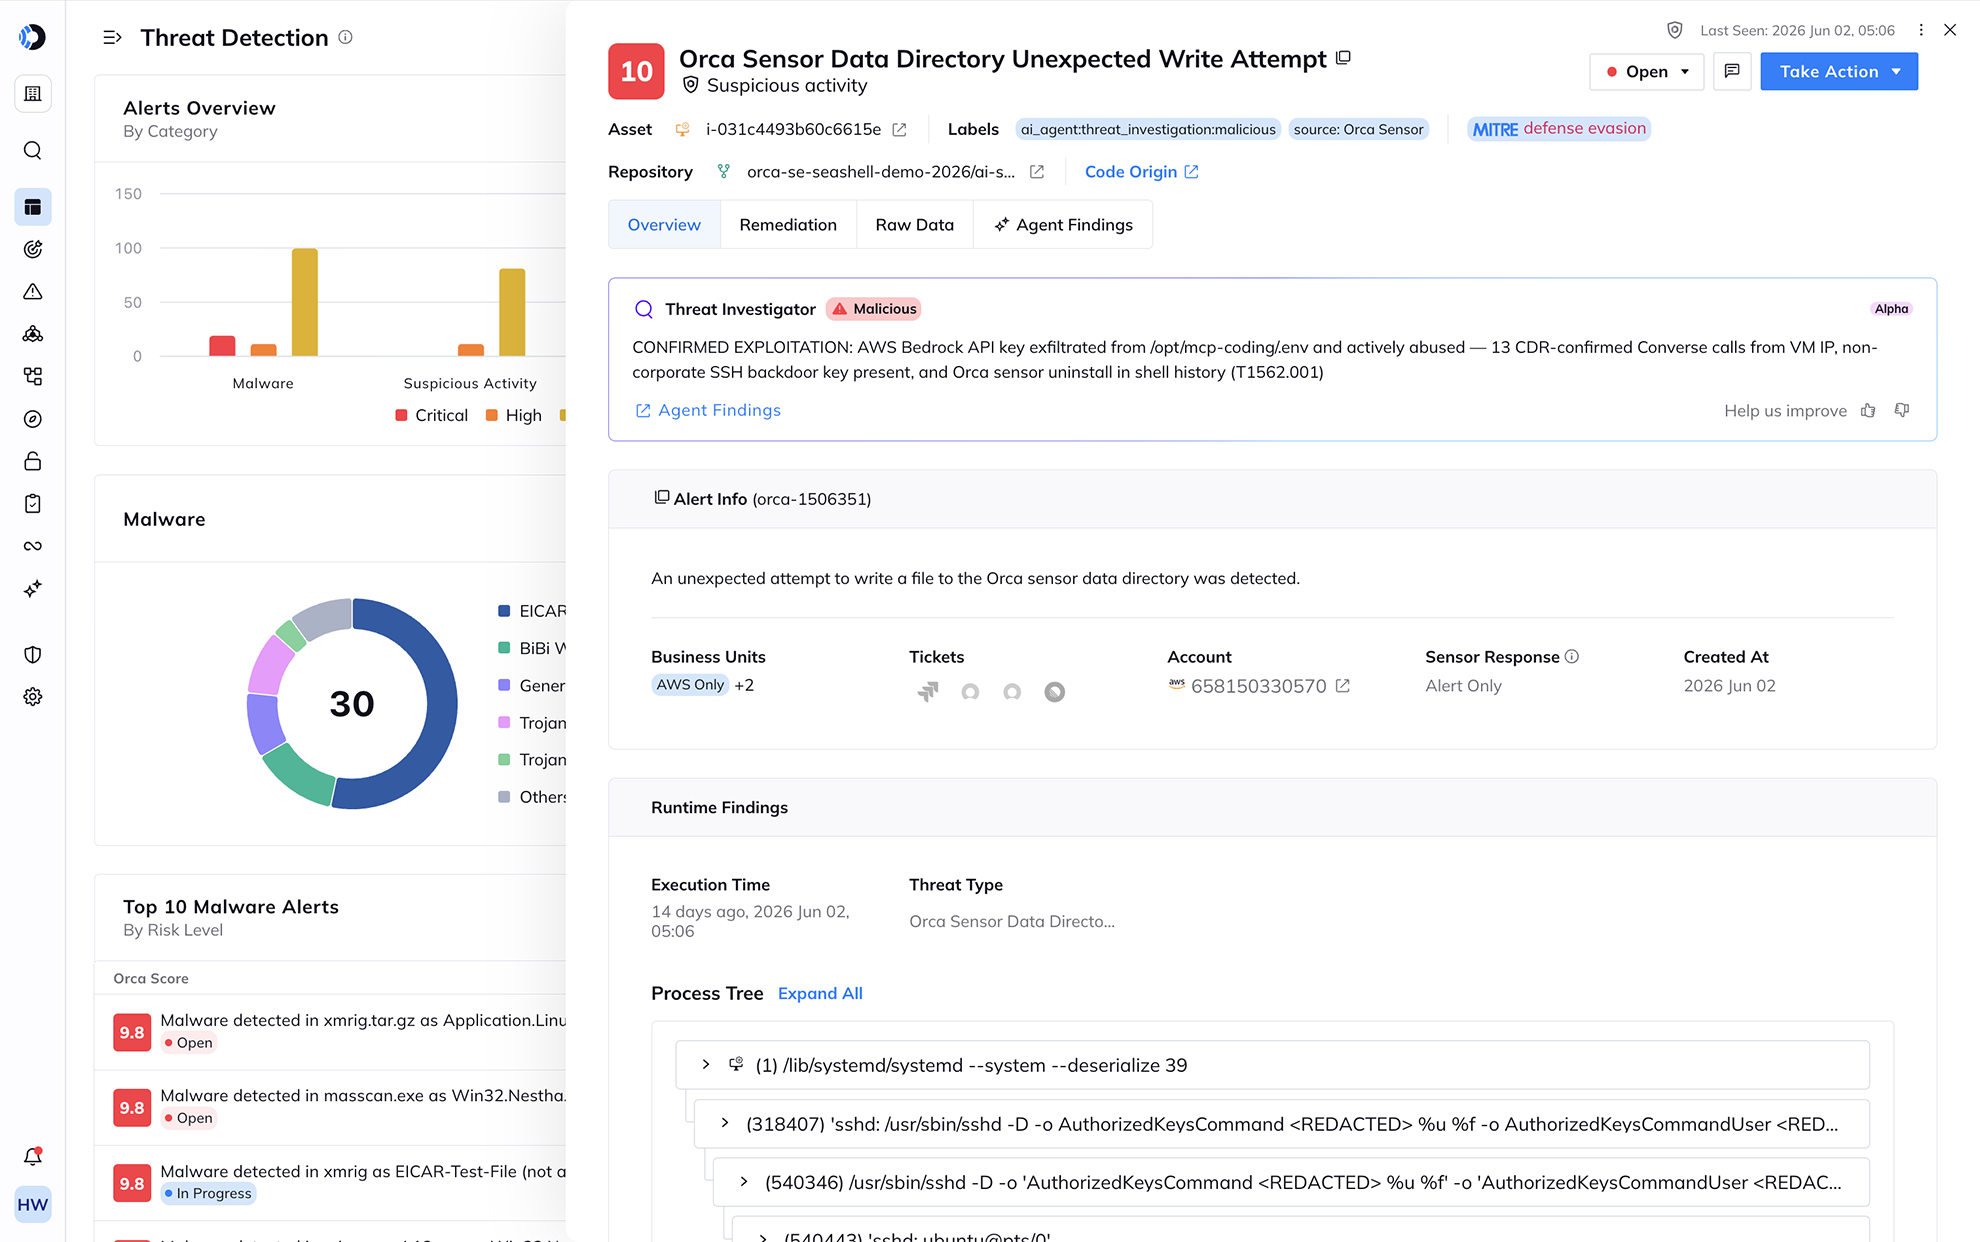Viewport: 1980px width, 1242px height.
Task: Expand the process 318407 sshd node
Action: coord(725,1124)
